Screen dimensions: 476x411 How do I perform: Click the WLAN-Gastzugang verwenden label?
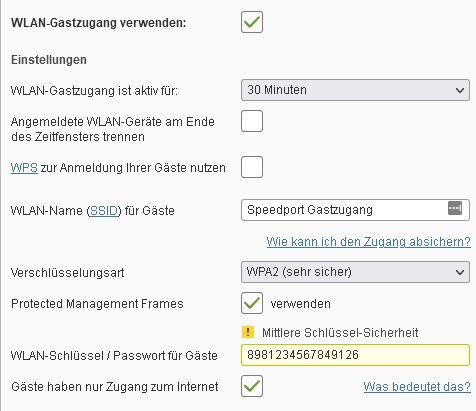pos(98,23)
